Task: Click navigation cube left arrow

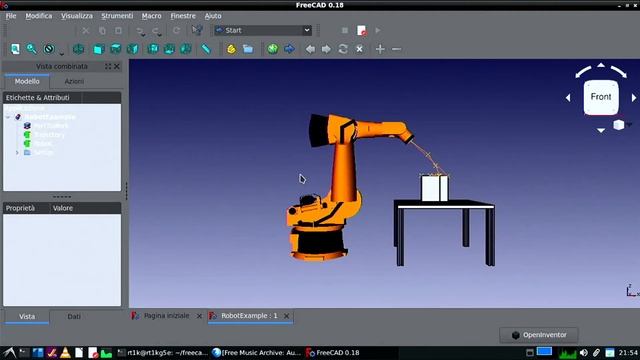Action: click(x=568, y=98)
